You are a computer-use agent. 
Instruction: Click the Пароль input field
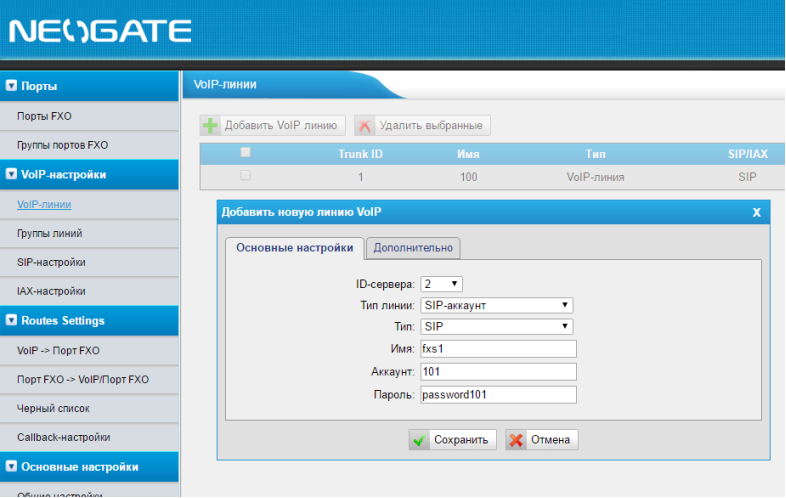498,395
